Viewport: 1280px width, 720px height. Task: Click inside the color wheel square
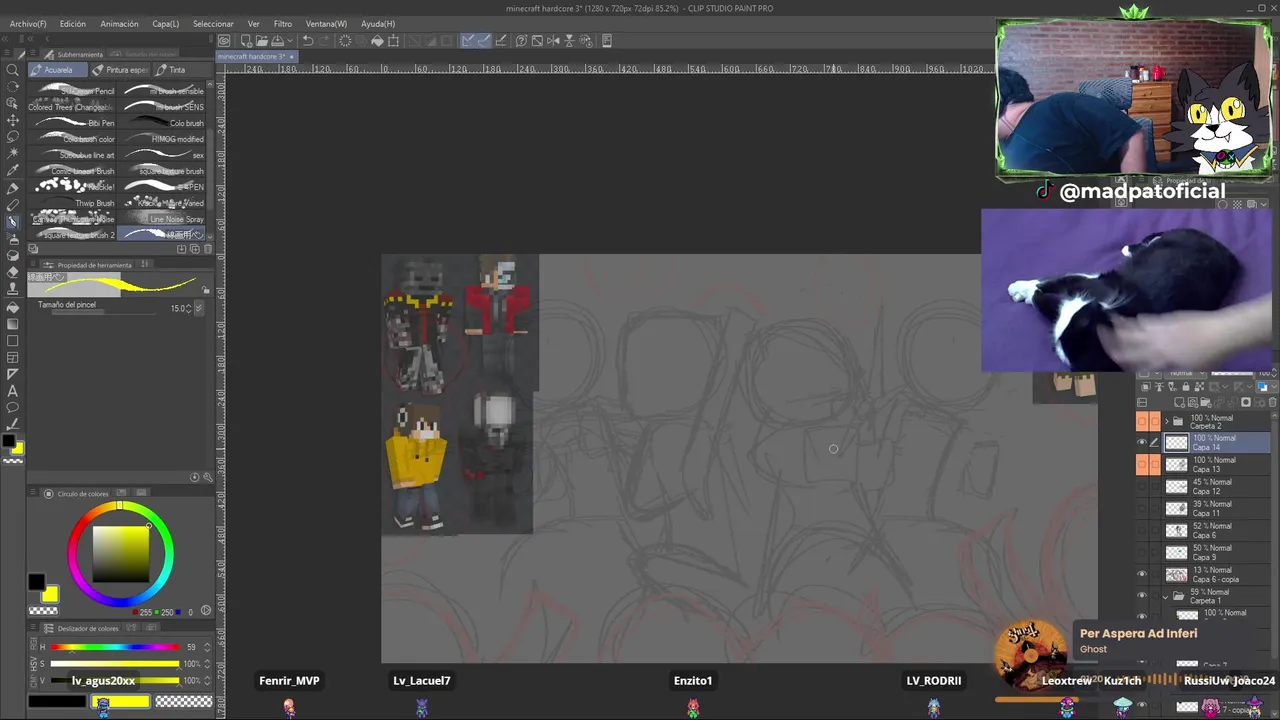click(x=121, y=553)
